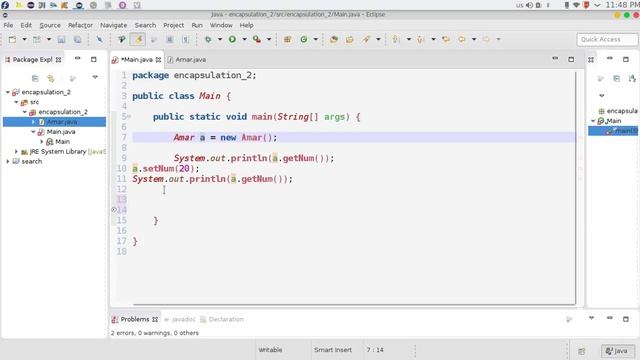Open the Source menu
Screen dimensions: 640x360
pos(50,25)
